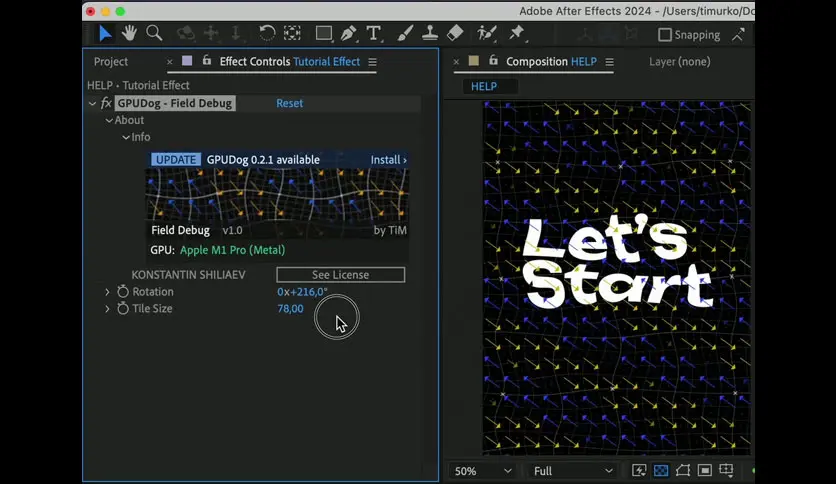The image size is (836, 484).
Task: Click Effect Controls label color square
Action: pos(187,61)
